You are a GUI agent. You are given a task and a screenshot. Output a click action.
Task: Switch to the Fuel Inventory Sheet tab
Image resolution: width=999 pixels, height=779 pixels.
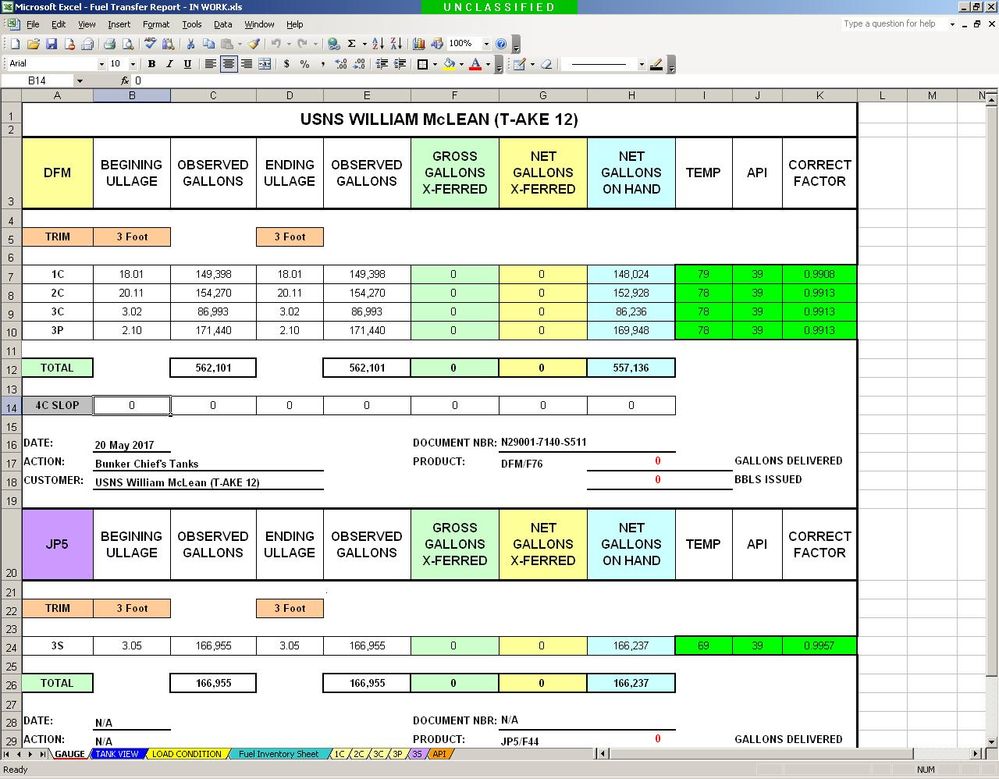coord(278,754)
